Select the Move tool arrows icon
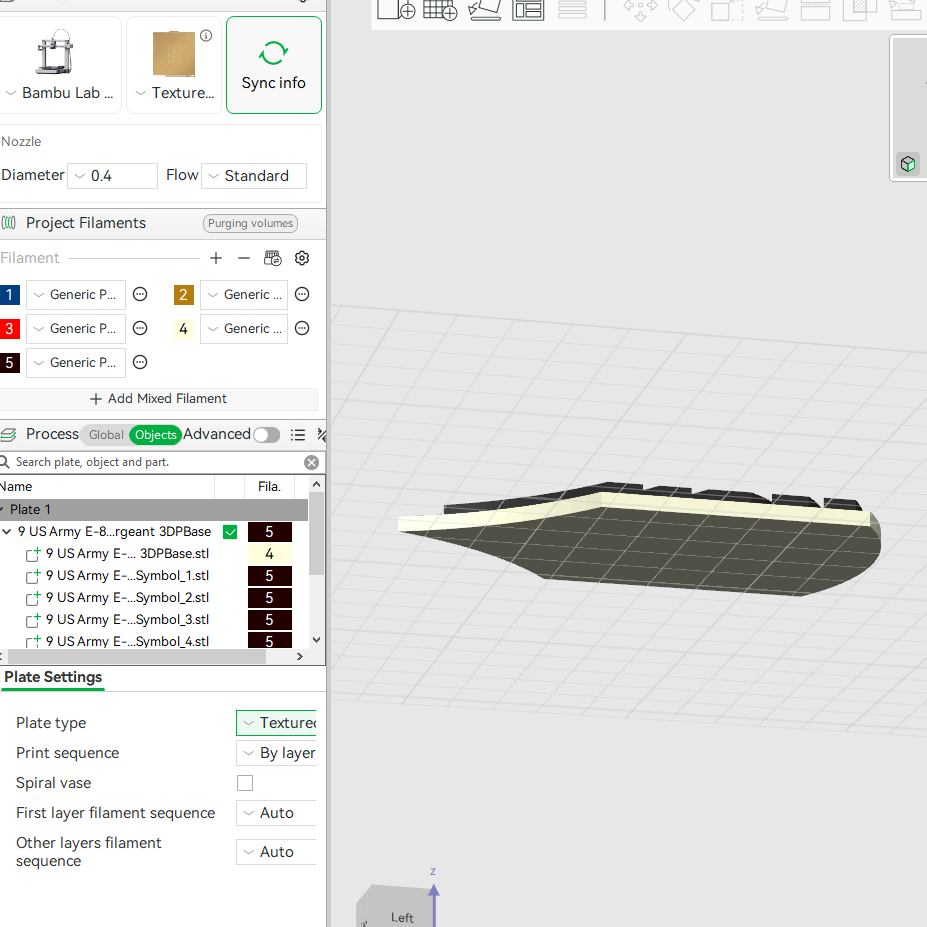Screen dimensions: 927x927 [640, 9]
